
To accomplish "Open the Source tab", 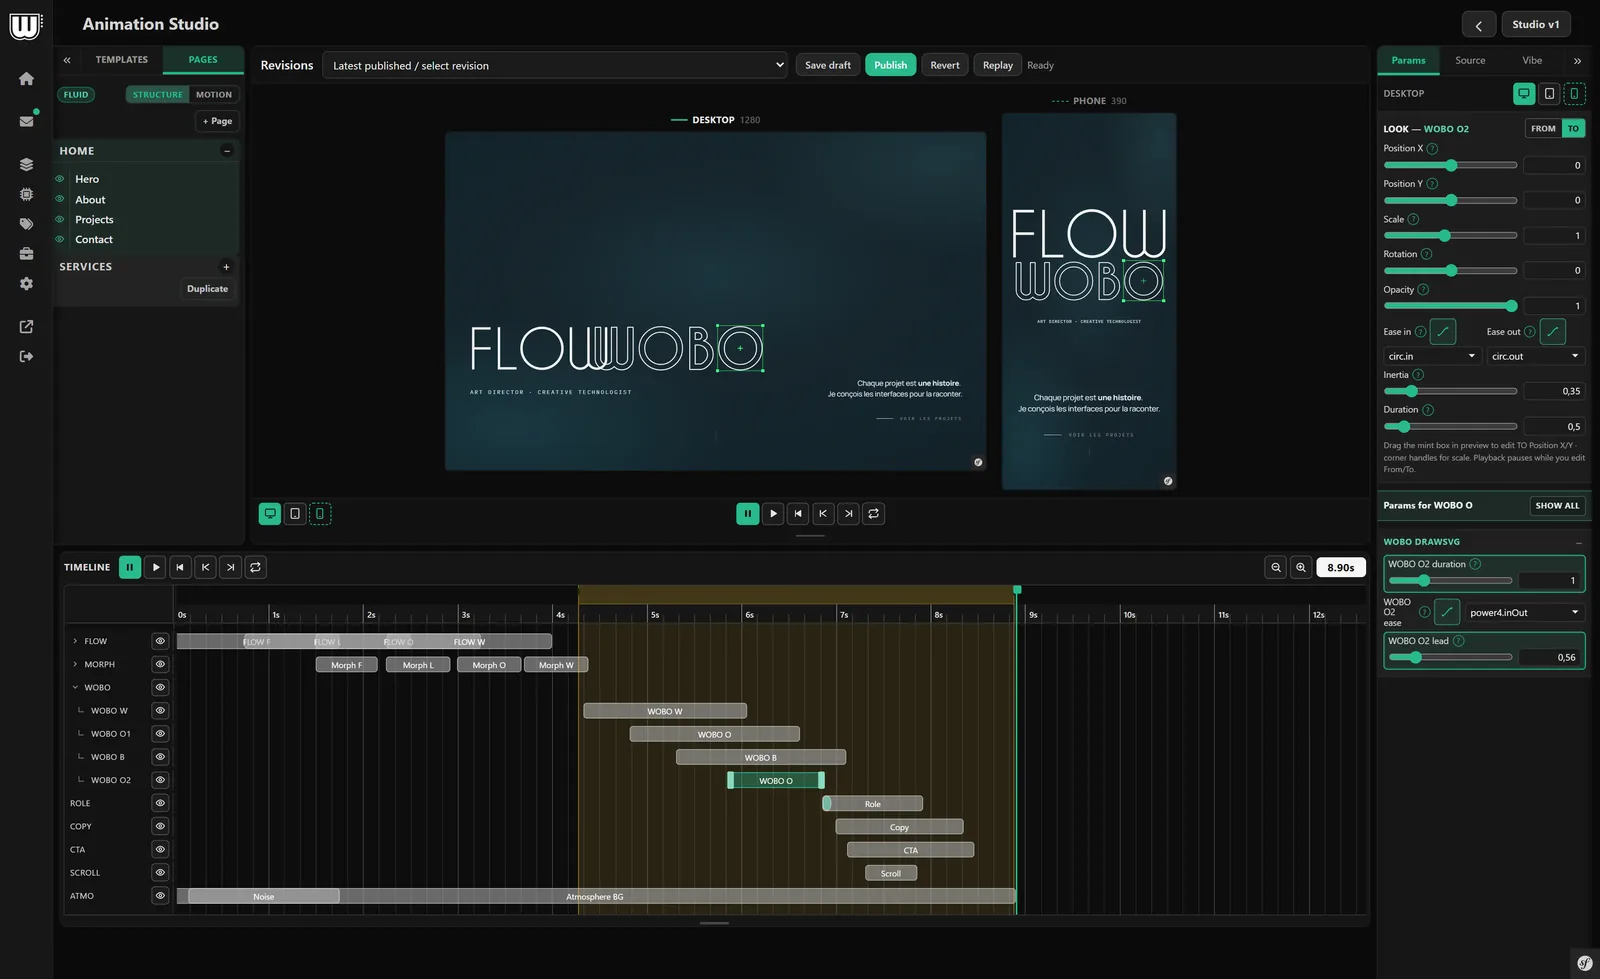I will tap(1470, 61).
